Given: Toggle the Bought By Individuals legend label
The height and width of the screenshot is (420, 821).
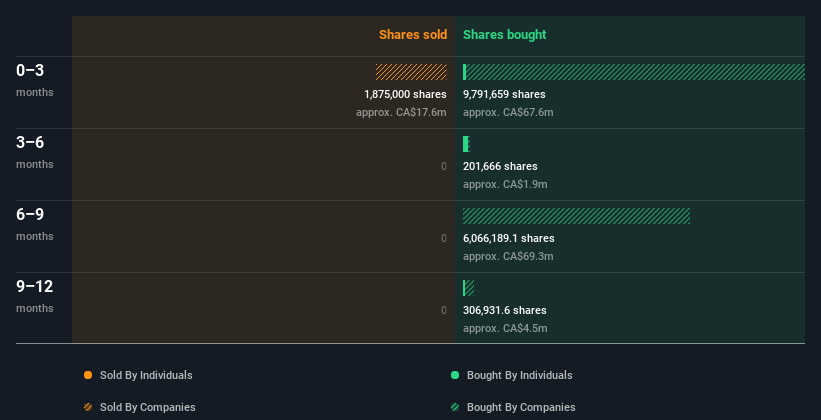Looking at the screenshot, I should click(x=520, y=375).
